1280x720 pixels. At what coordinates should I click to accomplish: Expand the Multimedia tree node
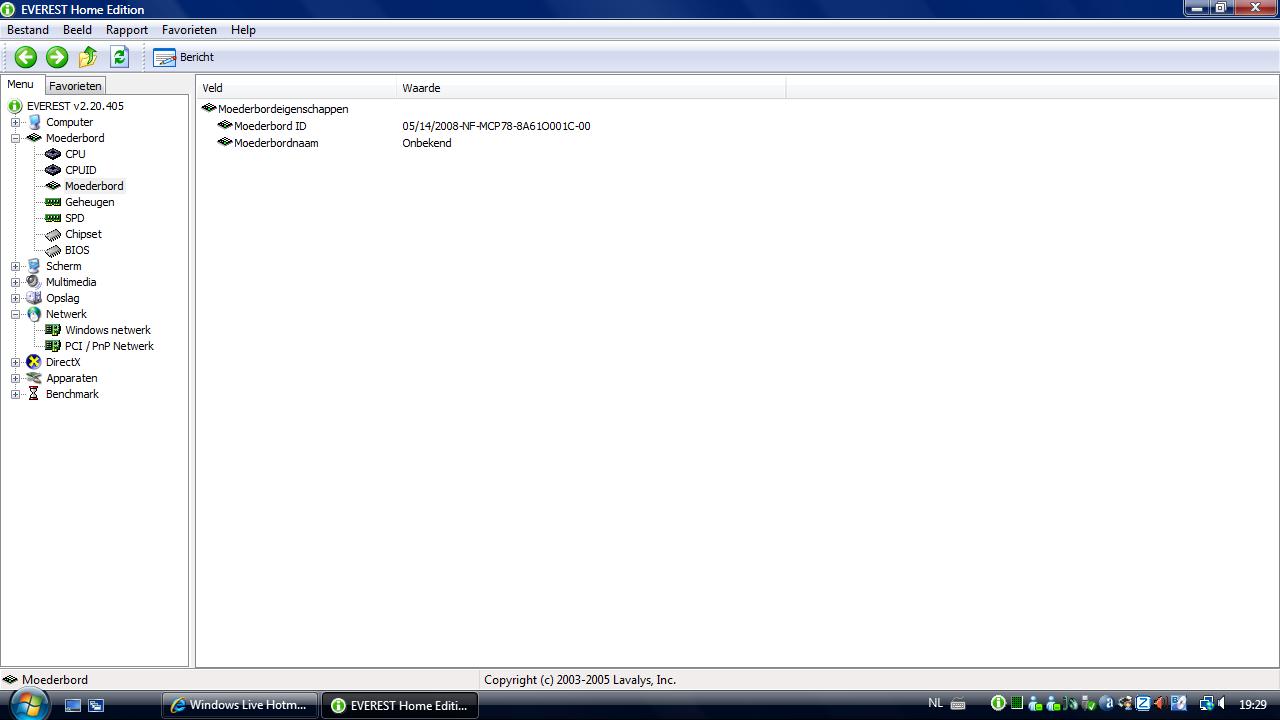pyautogui.click(x=15, y=282)
